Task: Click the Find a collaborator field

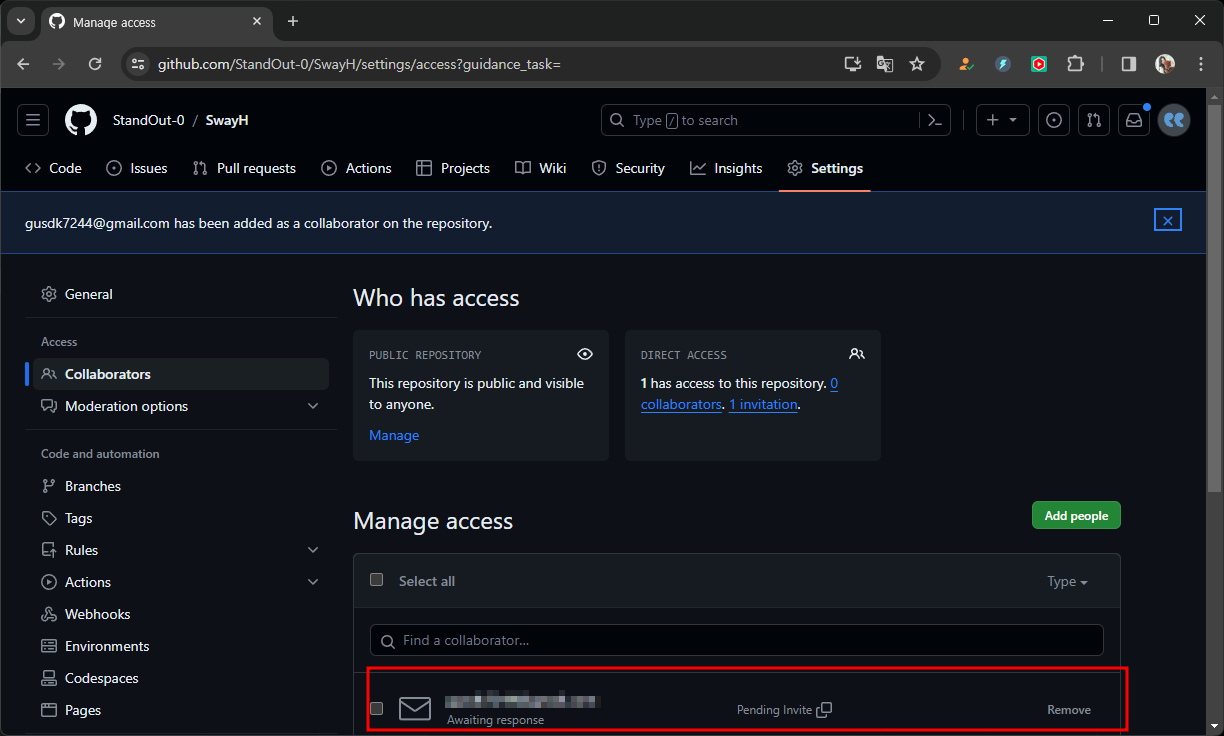Action: 737,640
